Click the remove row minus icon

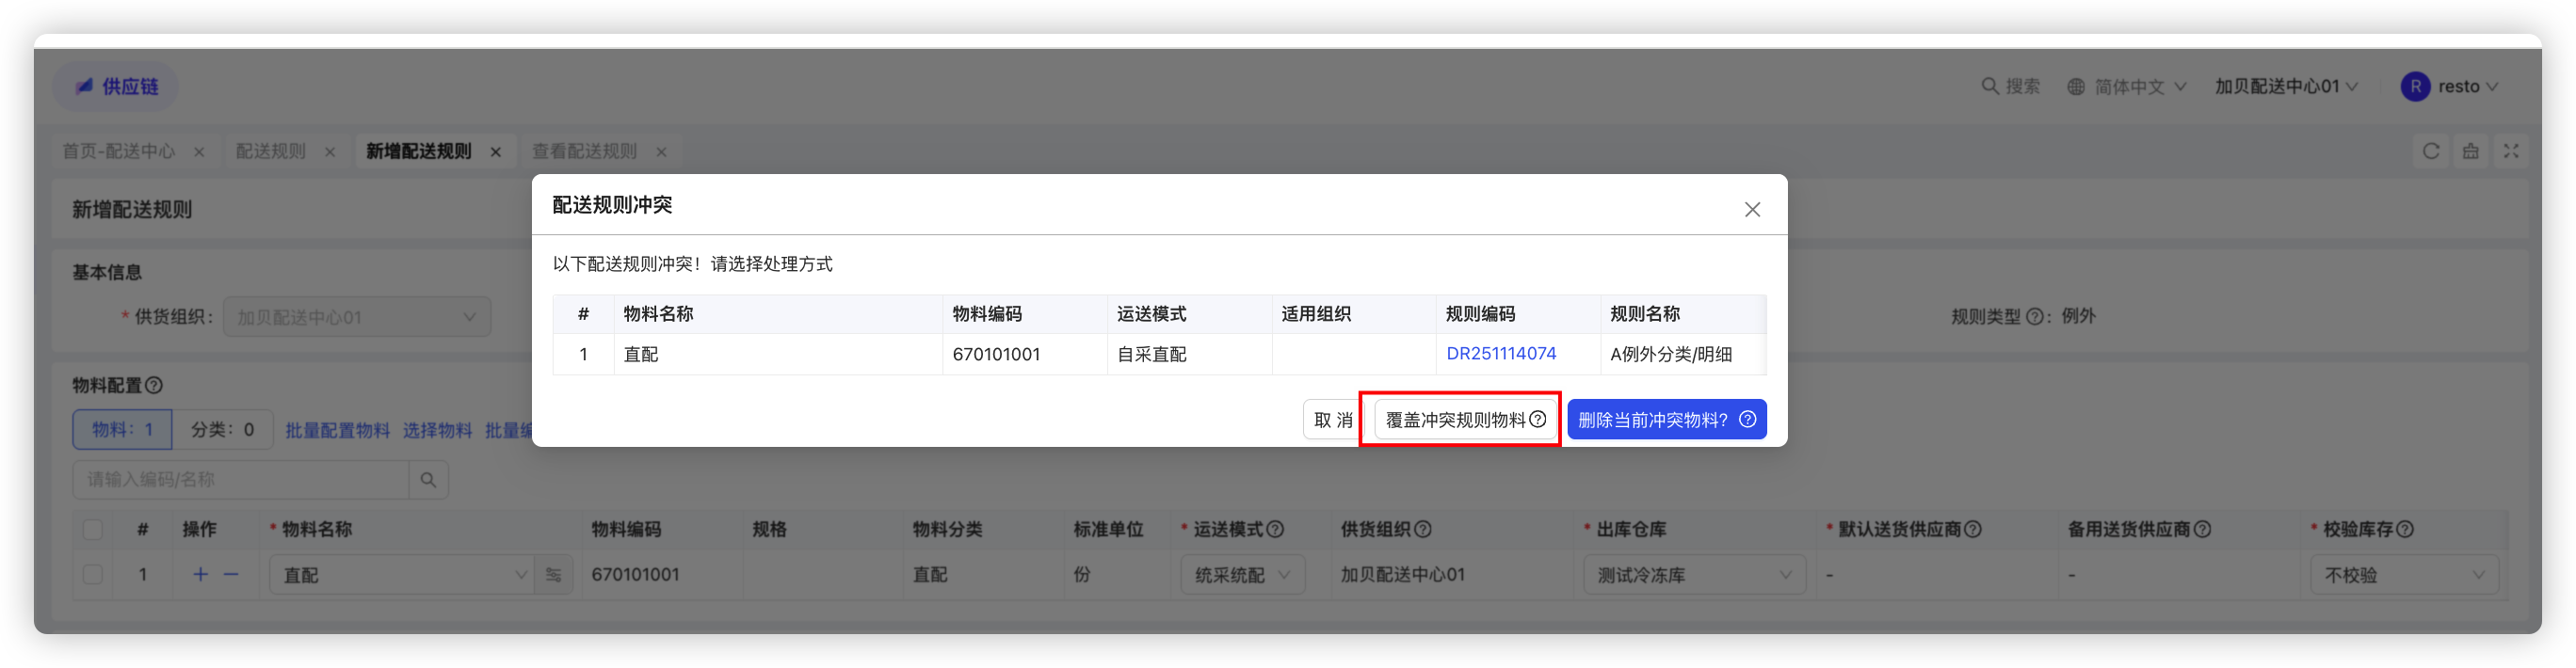231,574
